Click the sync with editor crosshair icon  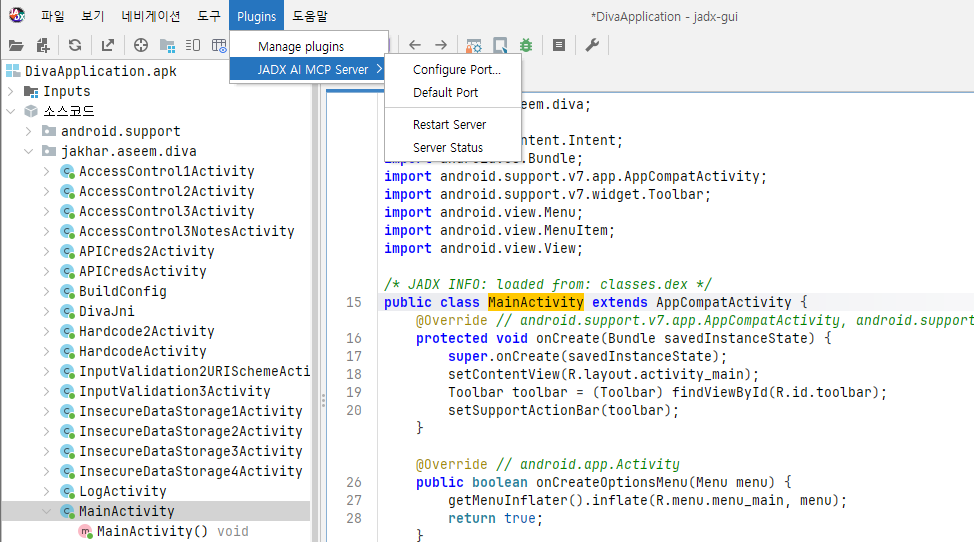pos(141,45)
